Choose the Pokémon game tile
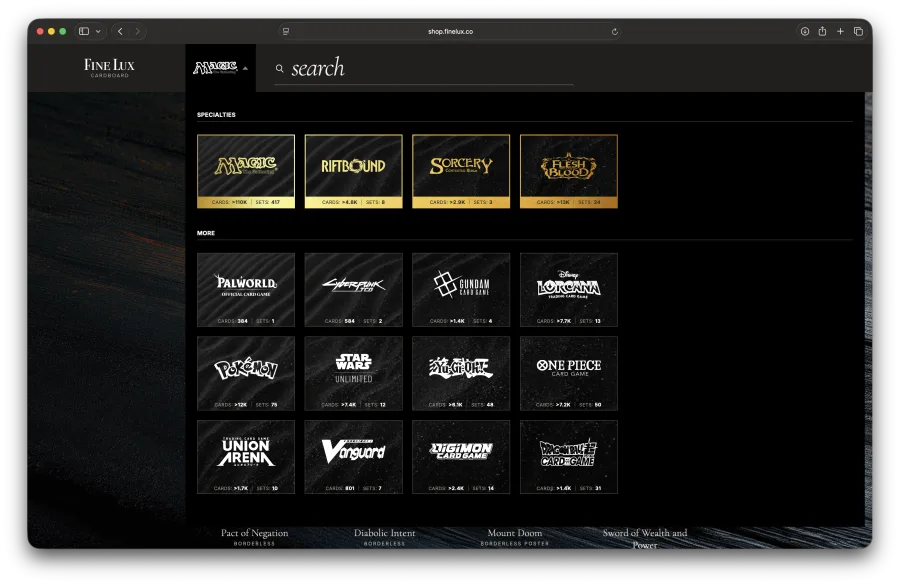This screenshot has width=900, height=585. [246, 373]
